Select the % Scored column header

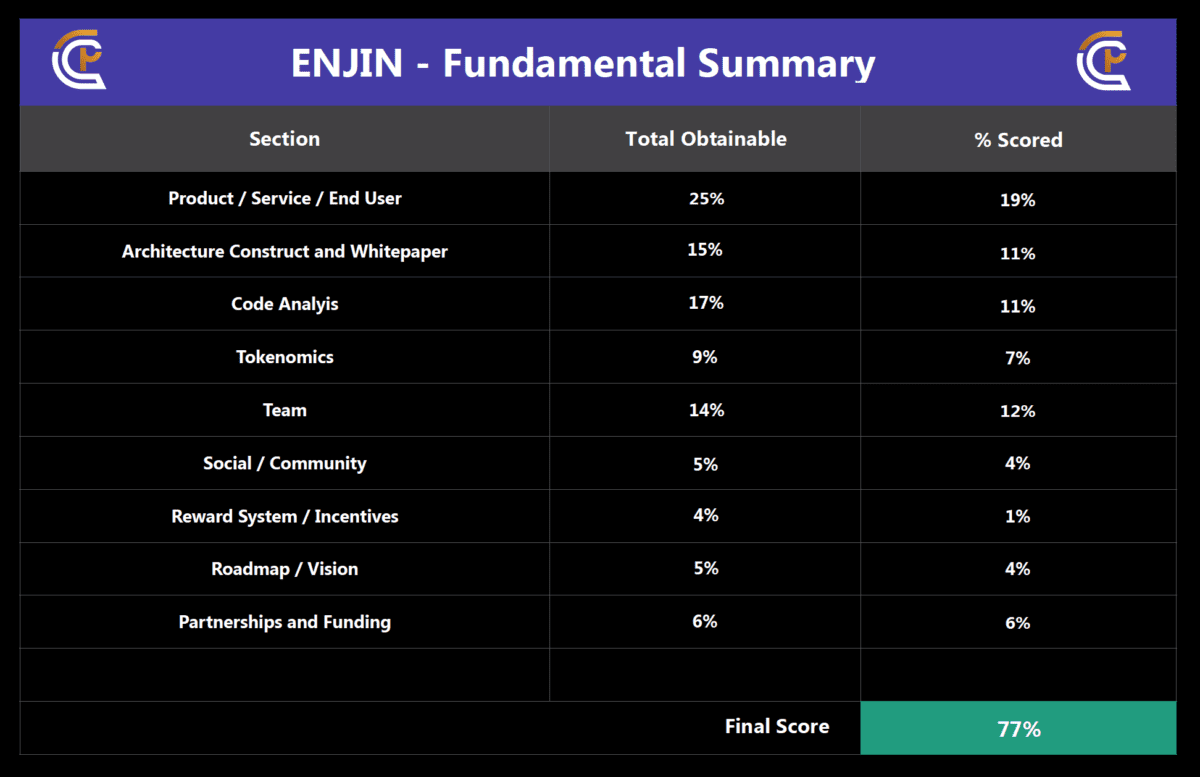[x=1018, y=140]
